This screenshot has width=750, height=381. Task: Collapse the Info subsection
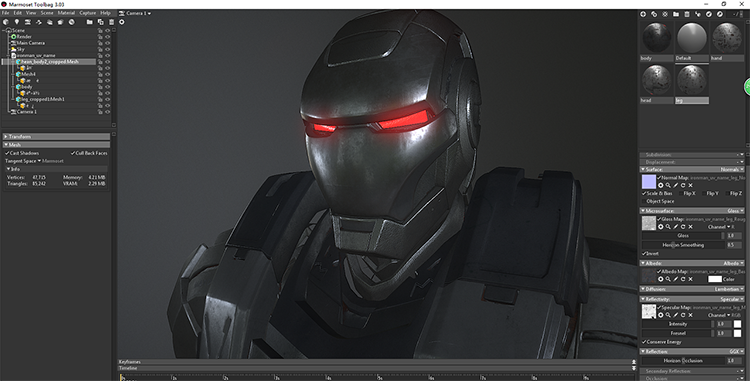pos(56,169)
